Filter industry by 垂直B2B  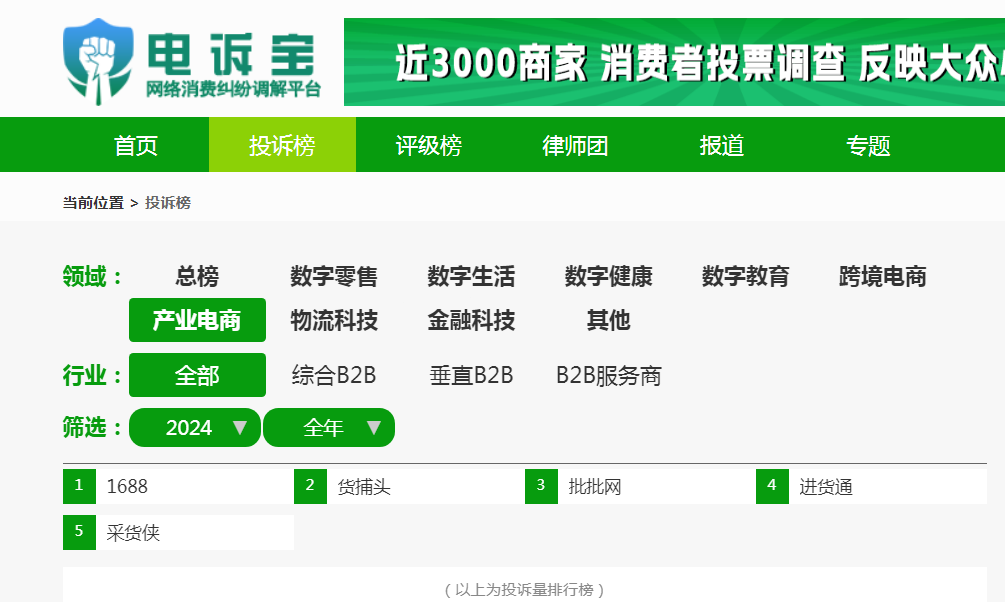(x=471, y=375)
